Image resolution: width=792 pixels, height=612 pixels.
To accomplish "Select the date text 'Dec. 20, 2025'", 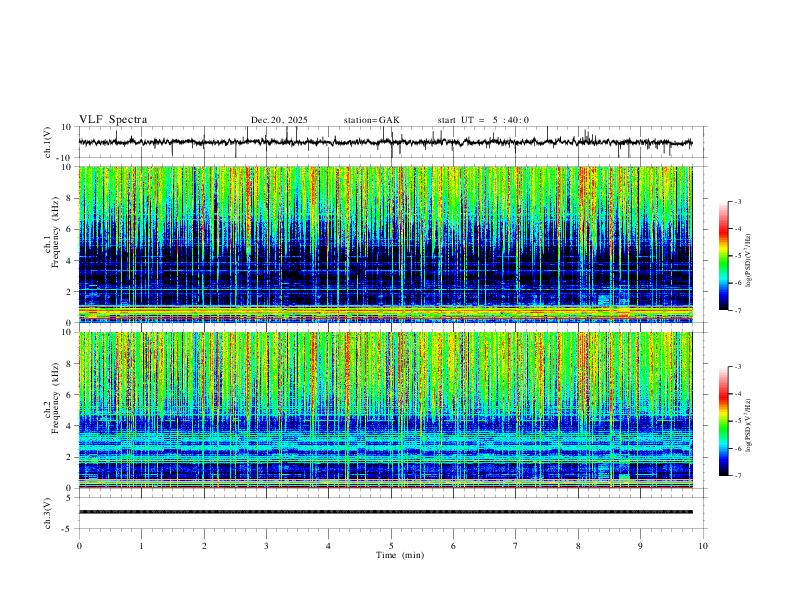I will point(279,120).
